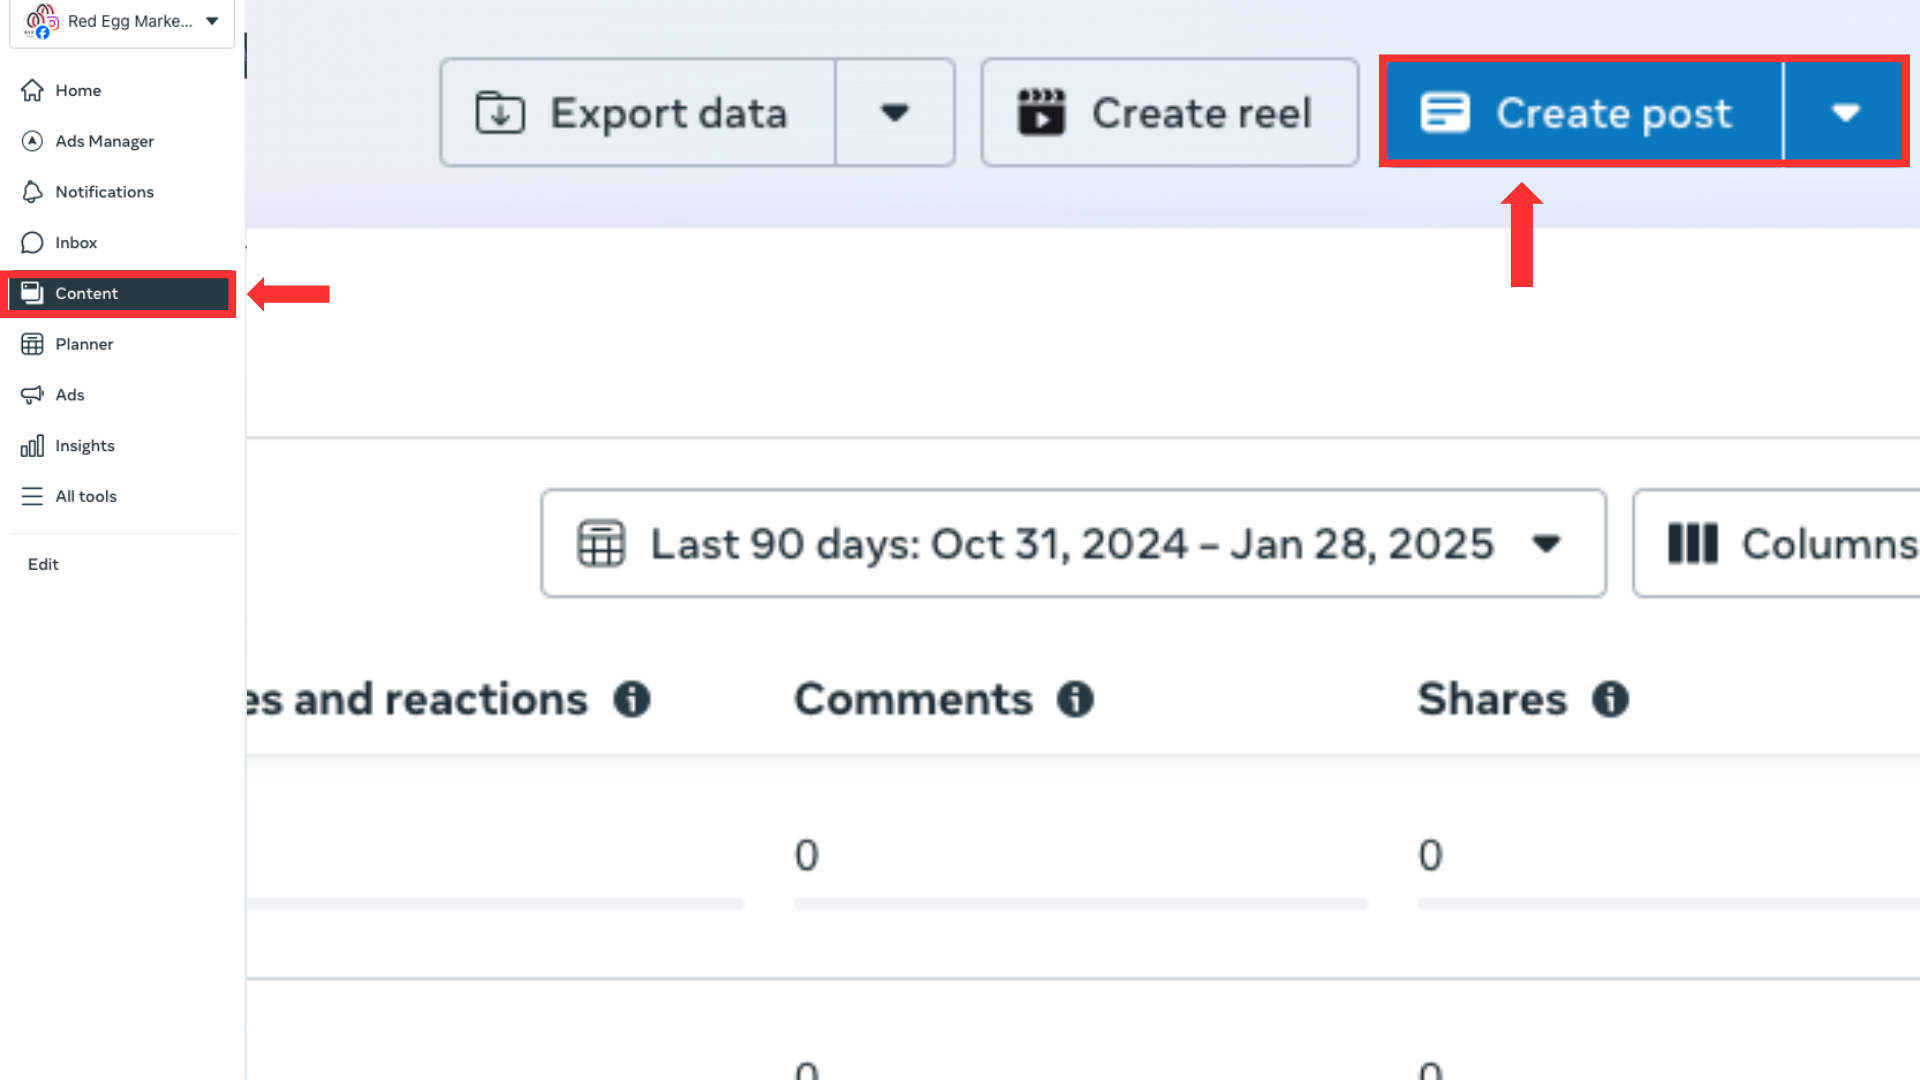This screenshot has height=1080, width=1920.
Task: Open the Create post dropdown arrow
Action: click(x=1845, y=113)
